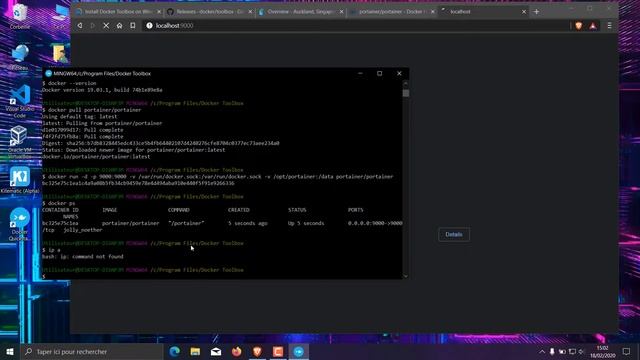This screenshot has width=640, height=360.
Task: Minimize the MINGW64 terminal window
Action: 360,73
